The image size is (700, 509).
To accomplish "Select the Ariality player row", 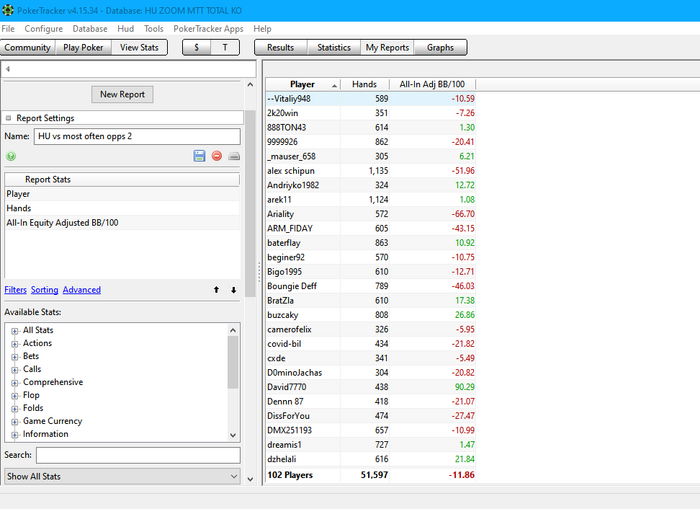I will (371, 214).
